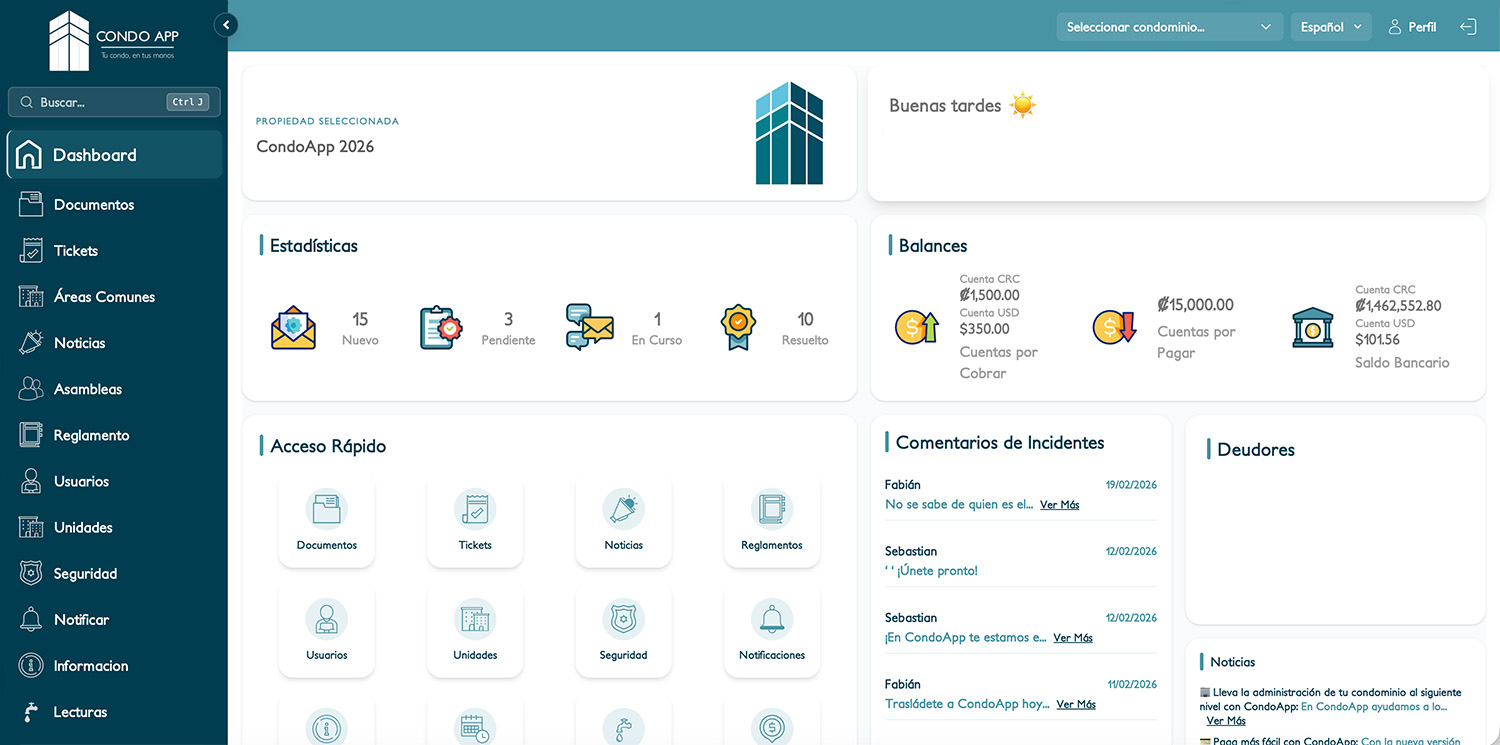Open Documentos quick access tile
The width and height of the screenshot is (1500, 745).
[327, 521]
